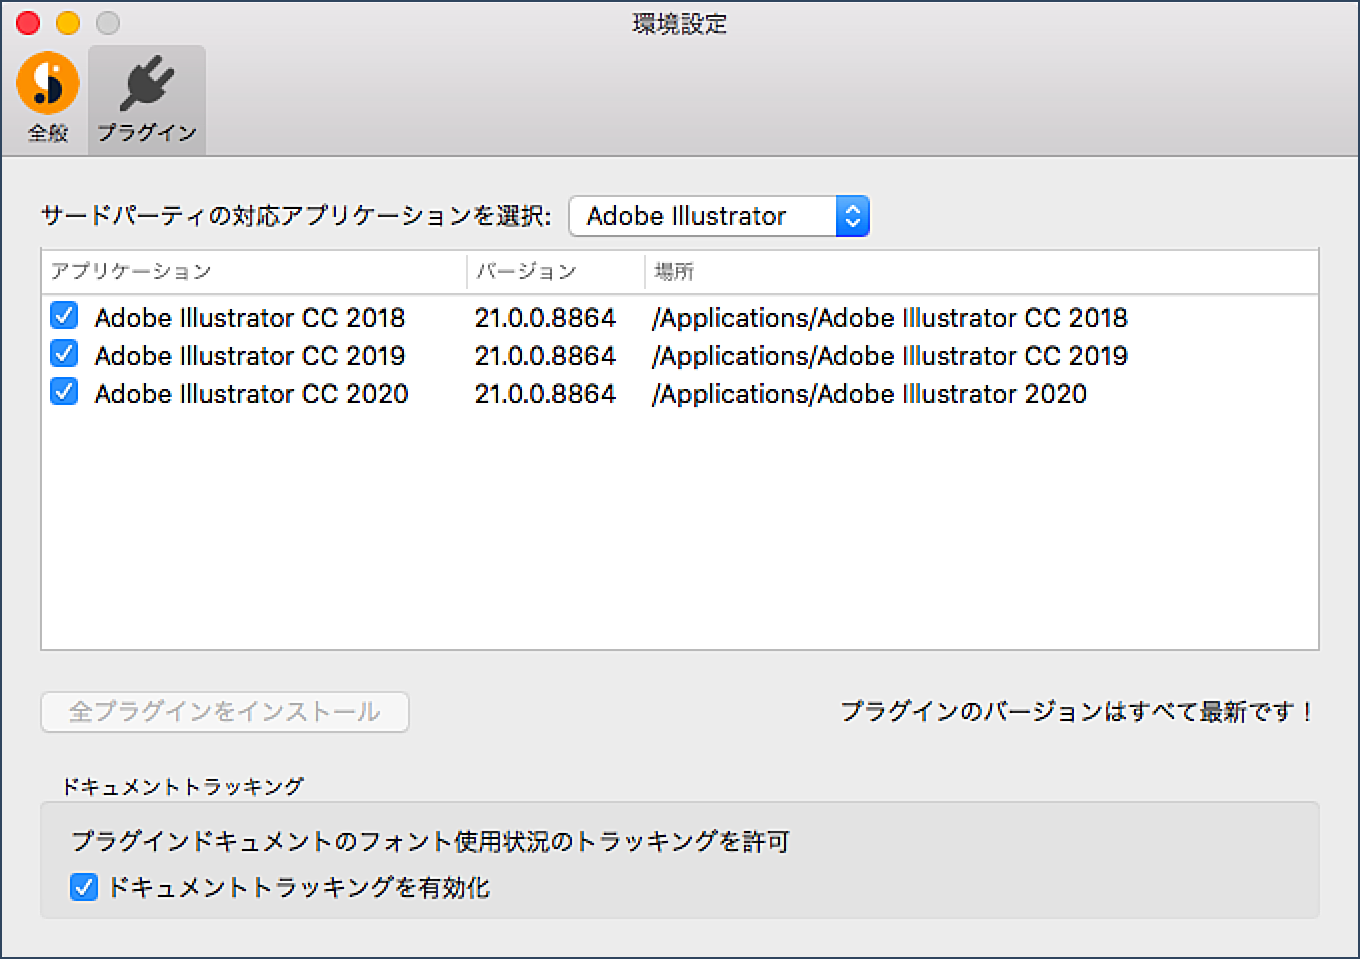This screenshot has width=1360, height=959.
Task: Select the Adobe Illustrator CC 2018 row name
Action: tap(250, 318)
